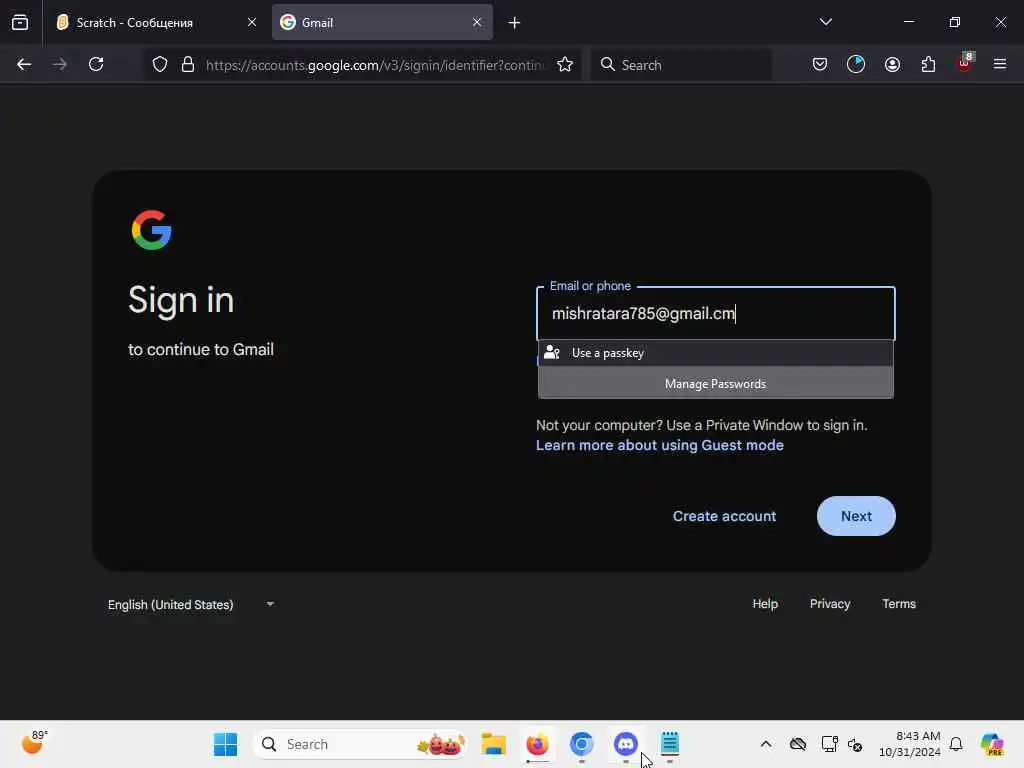
Task: Expand the list all tabs chevron
Action: [825, 22]
